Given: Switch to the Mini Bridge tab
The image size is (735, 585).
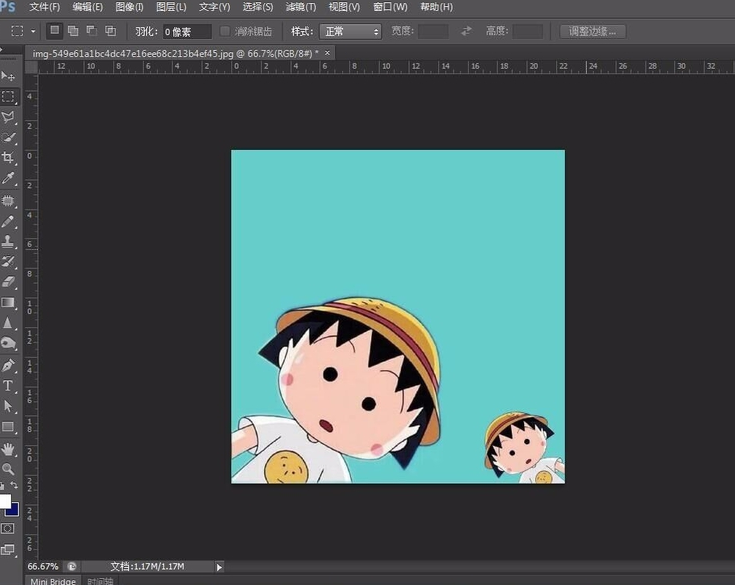Looking at the screenshot, I should coord(53,581).
